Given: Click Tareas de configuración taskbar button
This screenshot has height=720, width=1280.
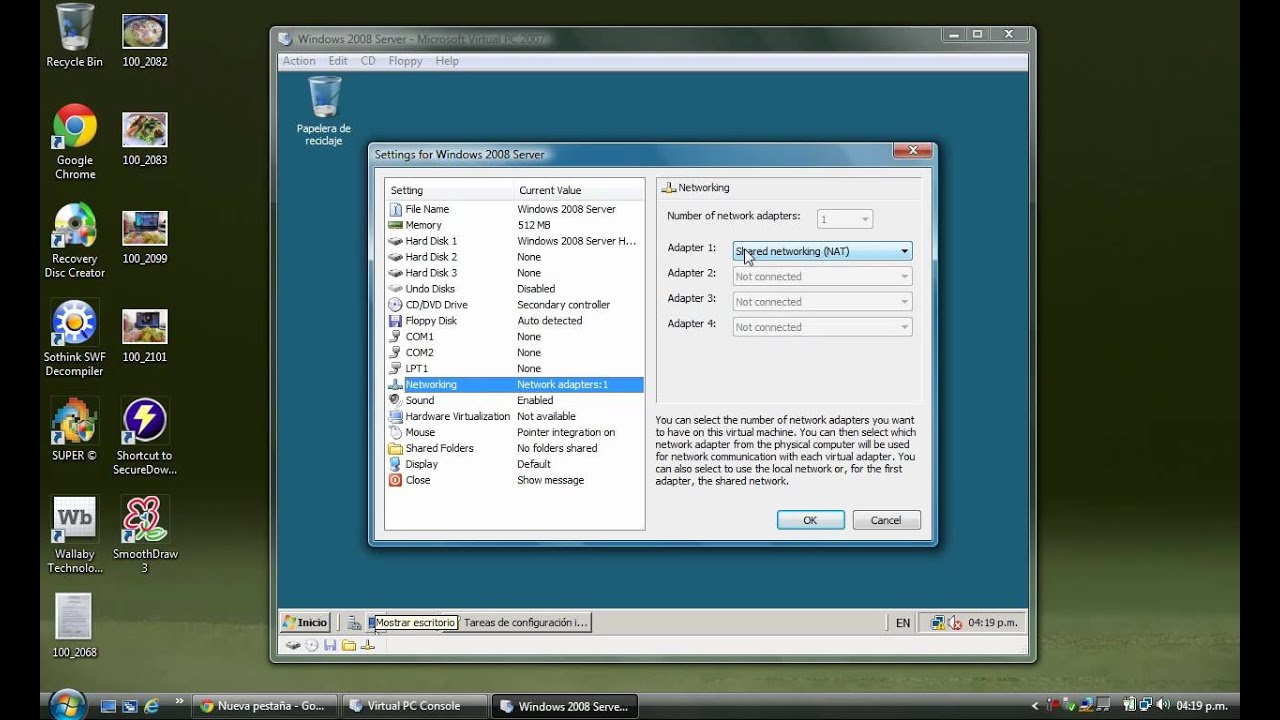Looking at the screenshot, I should pyautogui.click(x=524, y=622).
